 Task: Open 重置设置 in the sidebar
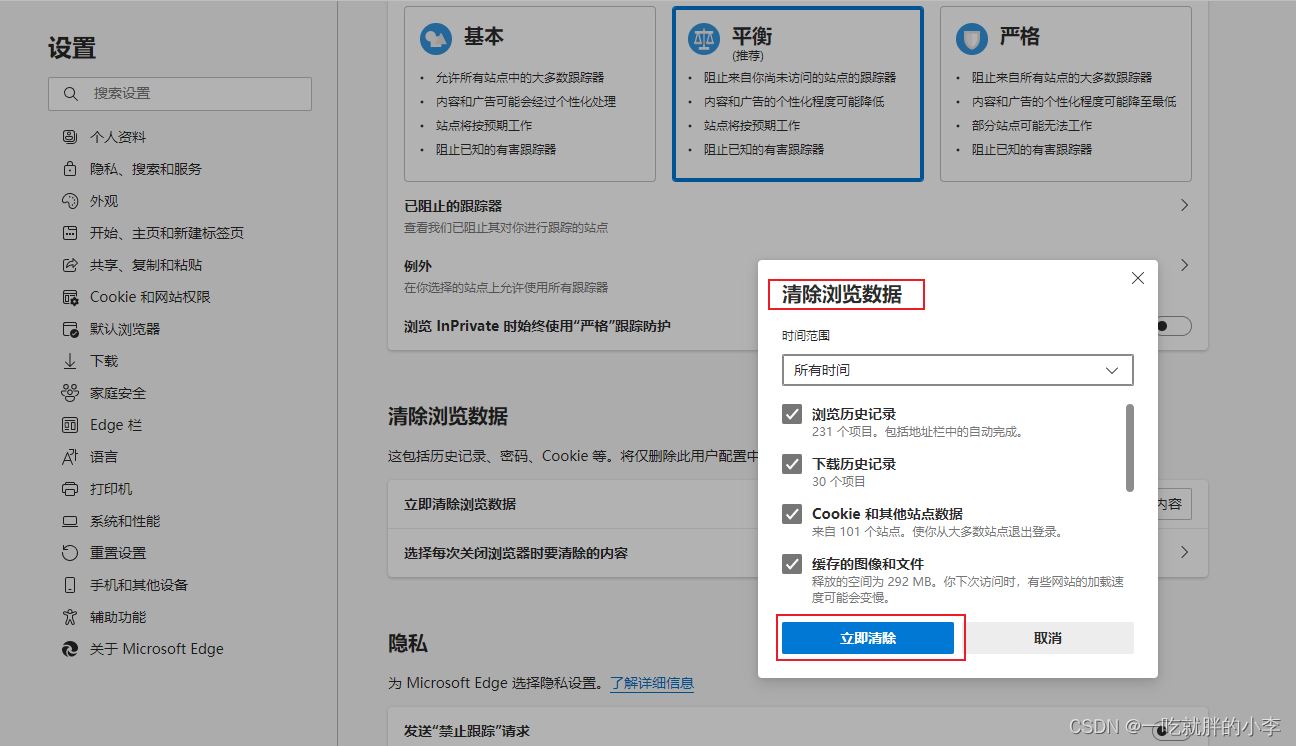click(118, 553)
